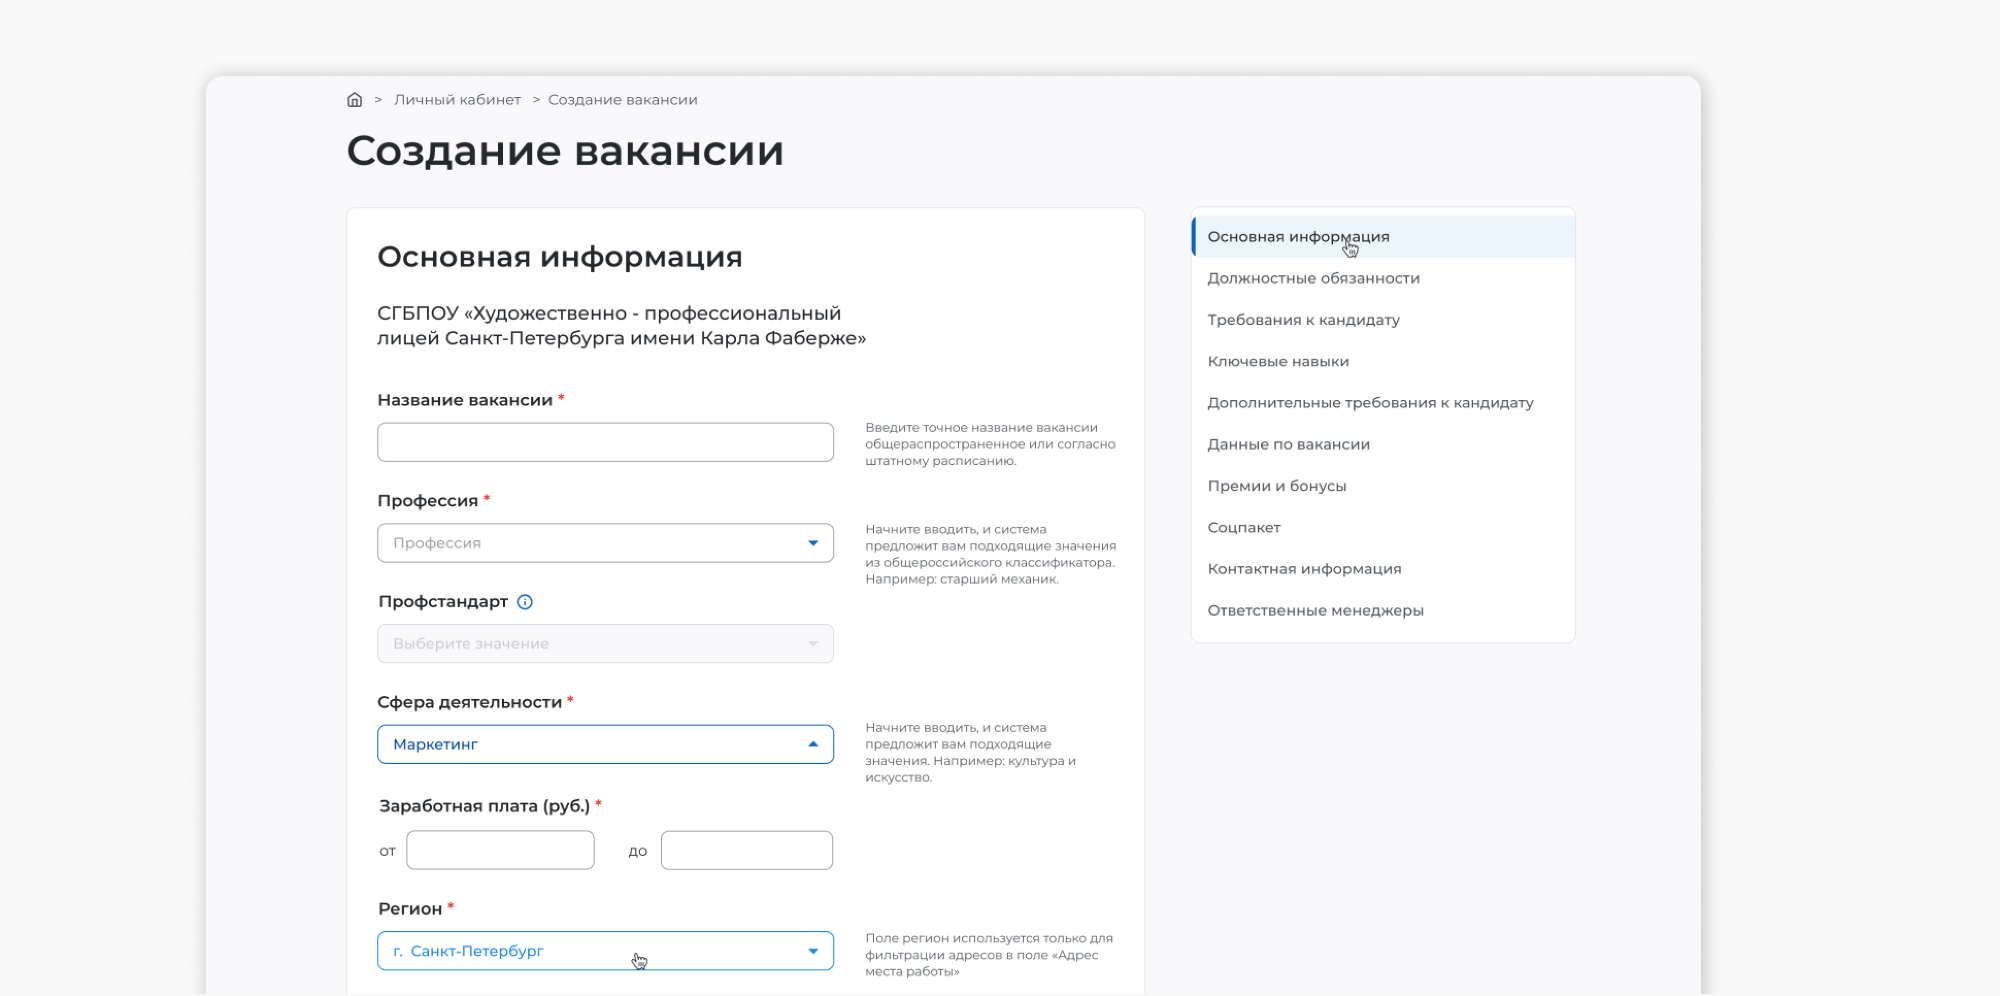Collapse the Сфера деятельности dropdown arrow
This screenshot has width=2000, height=996.
[813, 744]
